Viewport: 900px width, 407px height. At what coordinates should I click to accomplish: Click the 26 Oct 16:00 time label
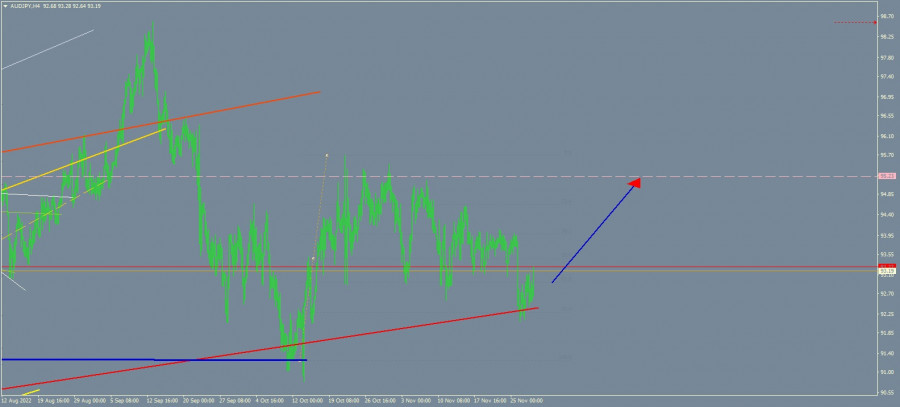pos(379,400)
